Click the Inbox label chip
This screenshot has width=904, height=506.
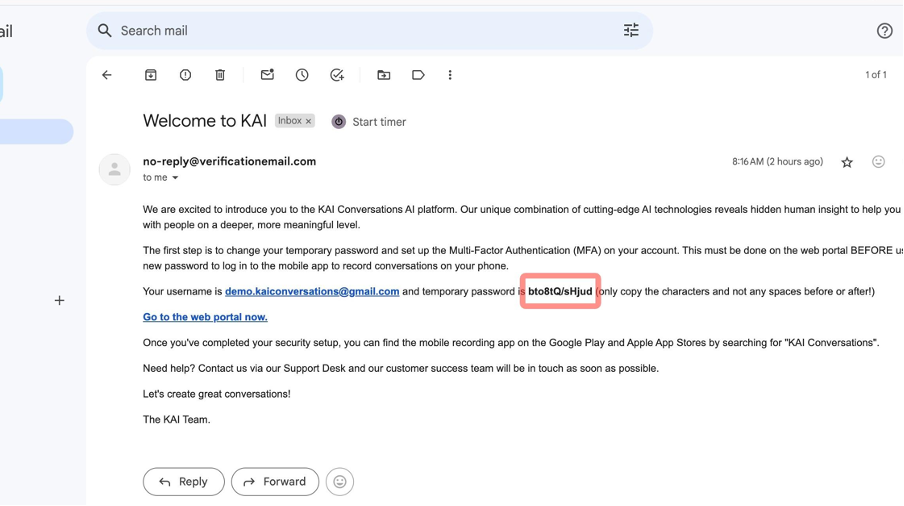289,120
